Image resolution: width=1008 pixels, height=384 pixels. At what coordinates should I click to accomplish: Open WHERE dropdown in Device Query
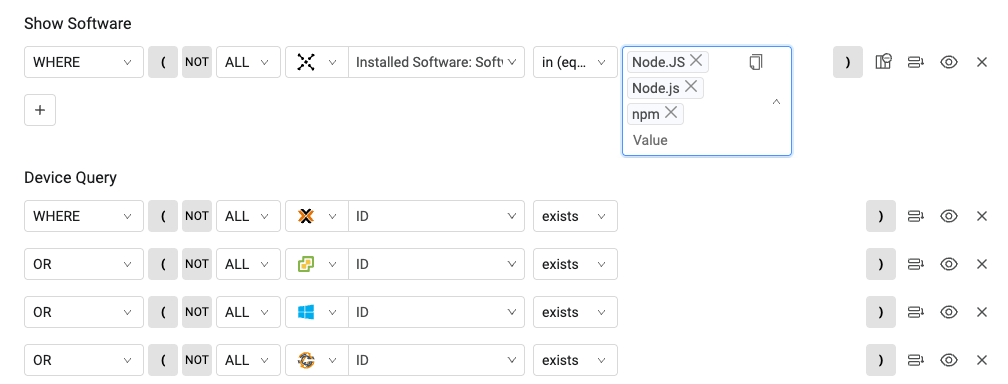click(x=84, y=216)
